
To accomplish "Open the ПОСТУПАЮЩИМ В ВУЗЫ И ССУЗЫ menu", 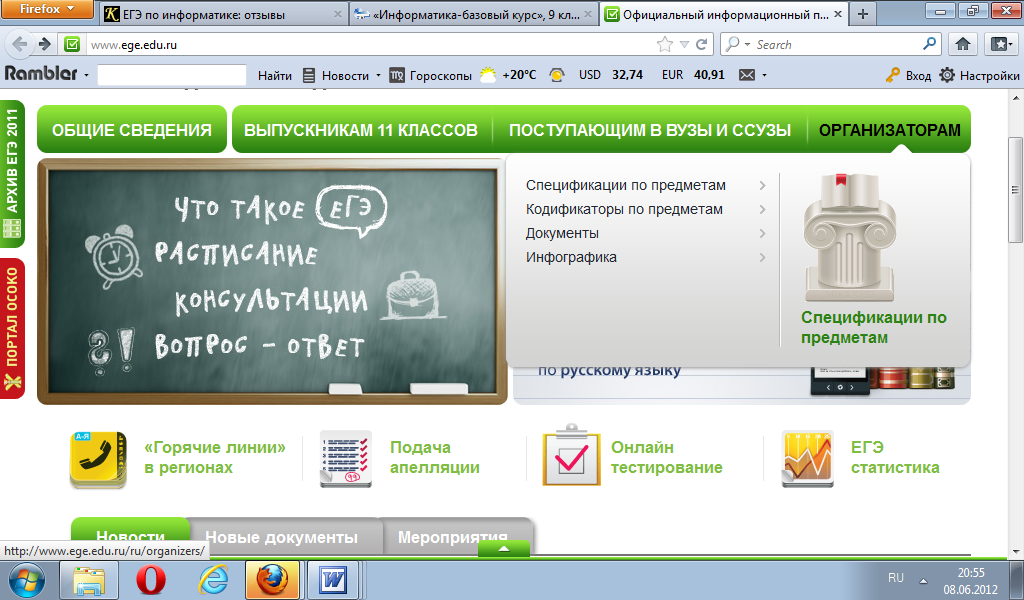I will [x=650, y=129].
